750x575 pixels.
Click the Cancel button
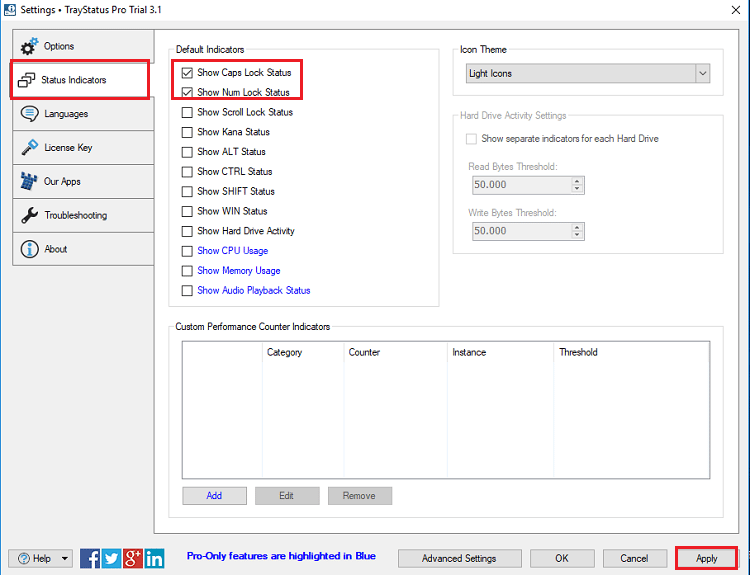[x=635, y=558]
